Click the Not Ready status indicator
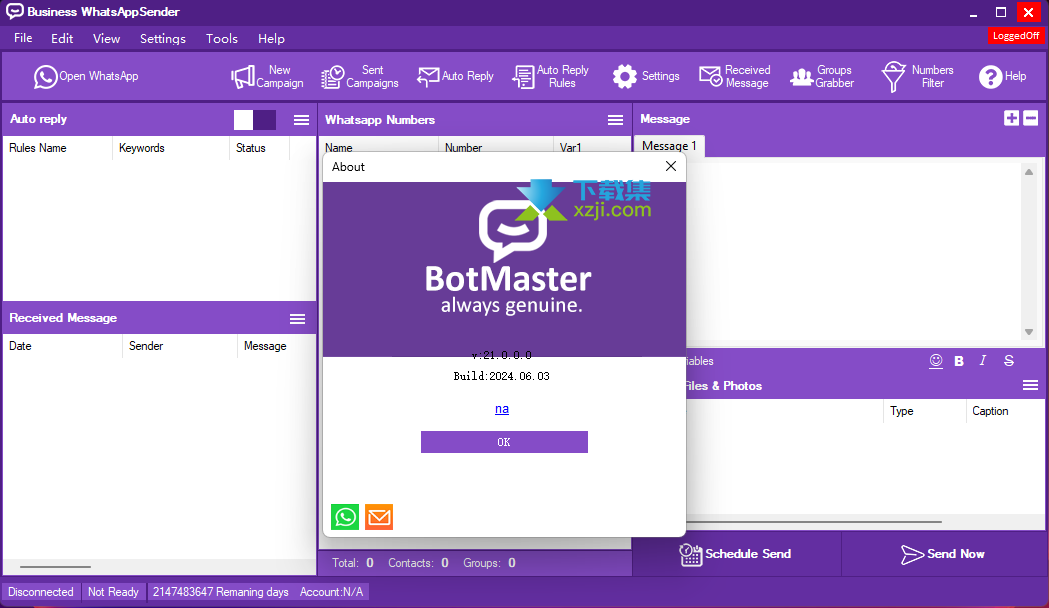 tap(113, 592)
